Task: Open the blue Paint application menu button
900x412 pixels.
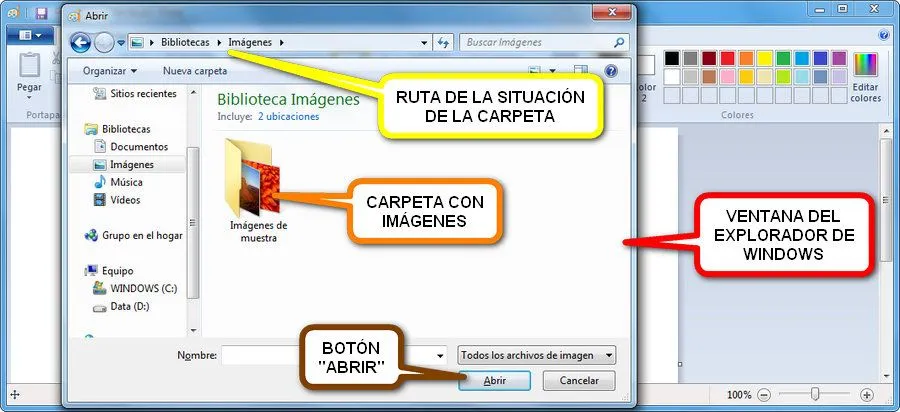Action: [x=30, y=36]
